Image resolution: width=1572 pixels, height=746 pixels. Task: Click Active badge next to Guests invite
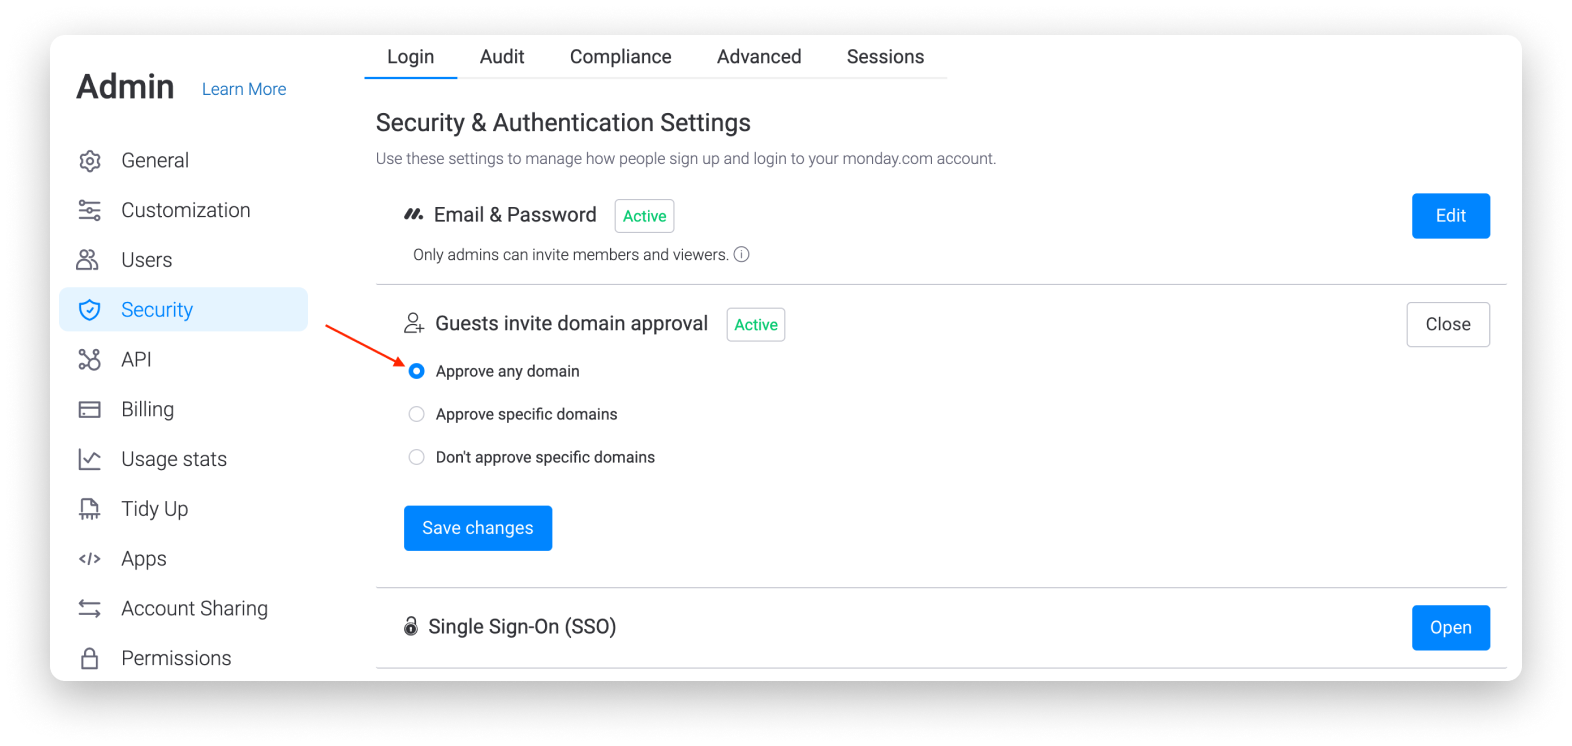[x=756, y=325]
